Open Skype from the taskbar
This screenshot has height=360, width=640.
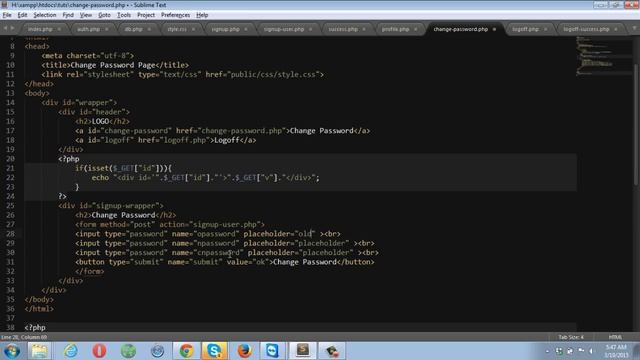214,351
